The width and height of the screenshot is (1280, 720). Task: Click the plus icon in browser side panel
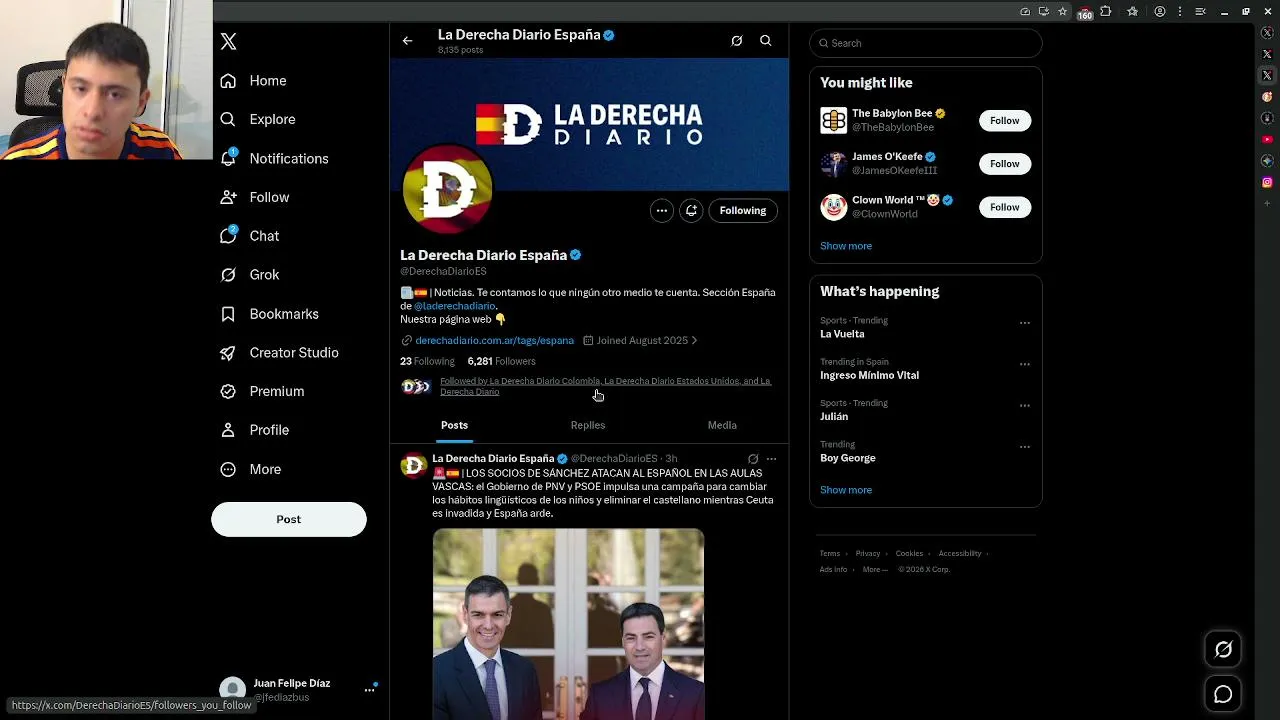[1267, 203]
